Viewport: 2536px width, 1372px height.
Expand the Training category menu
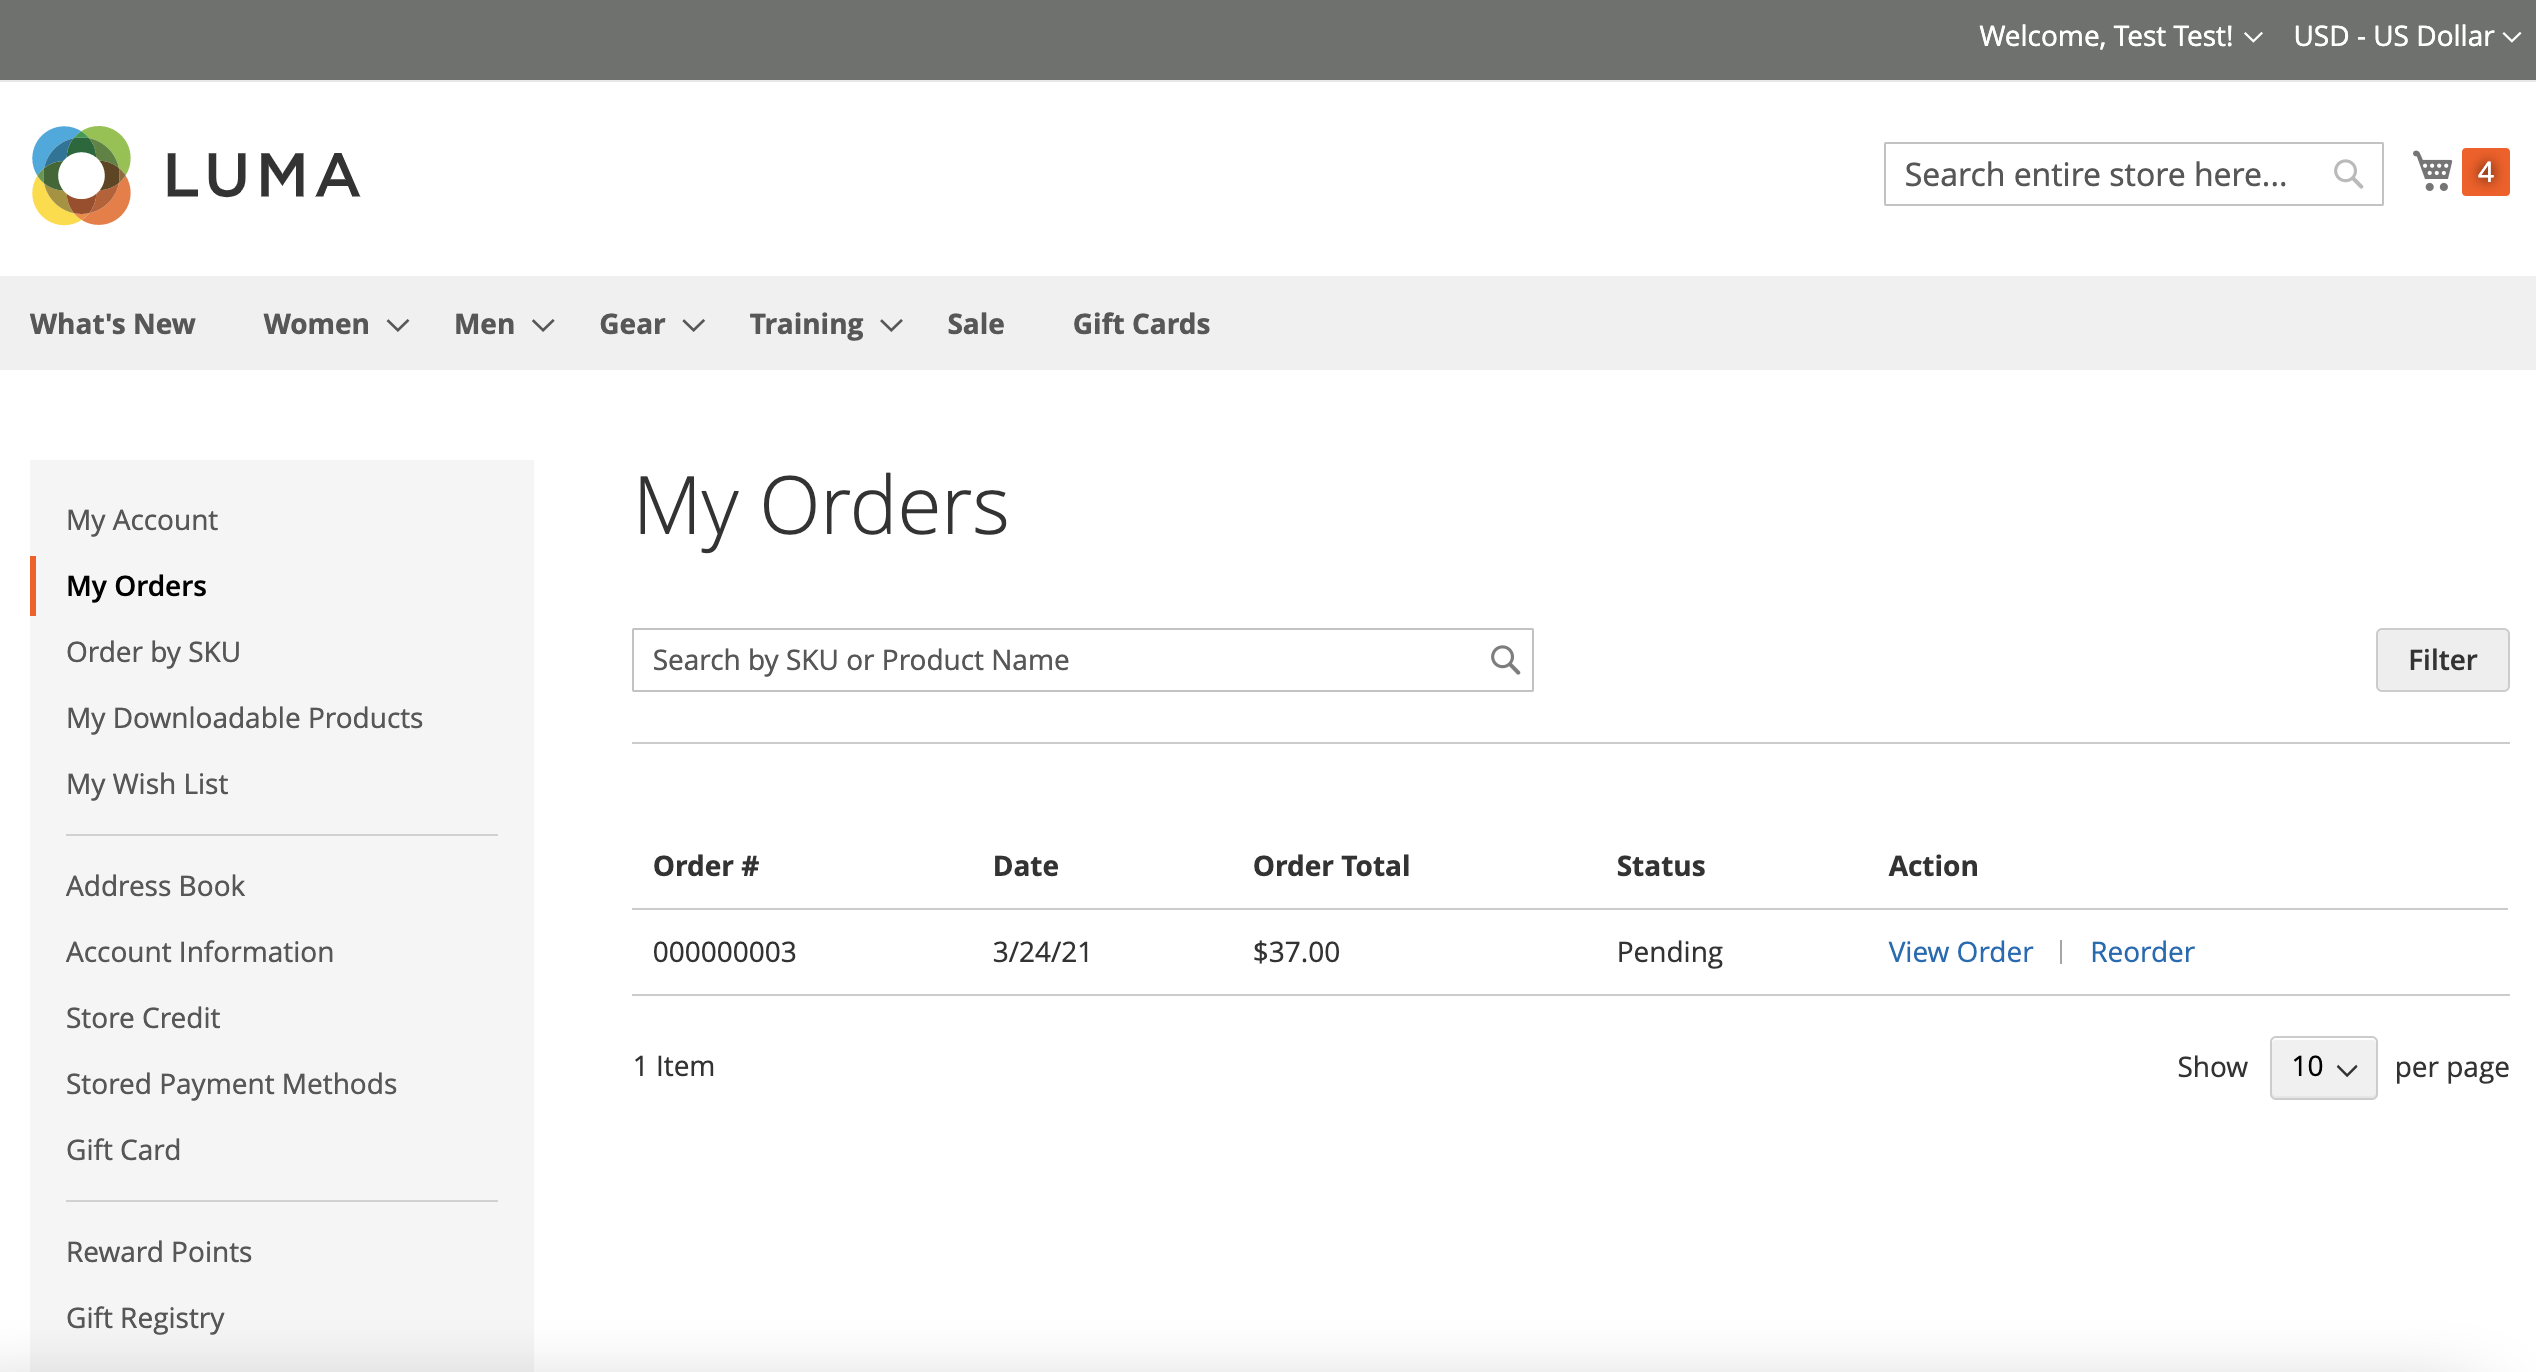tap(826, 324)
